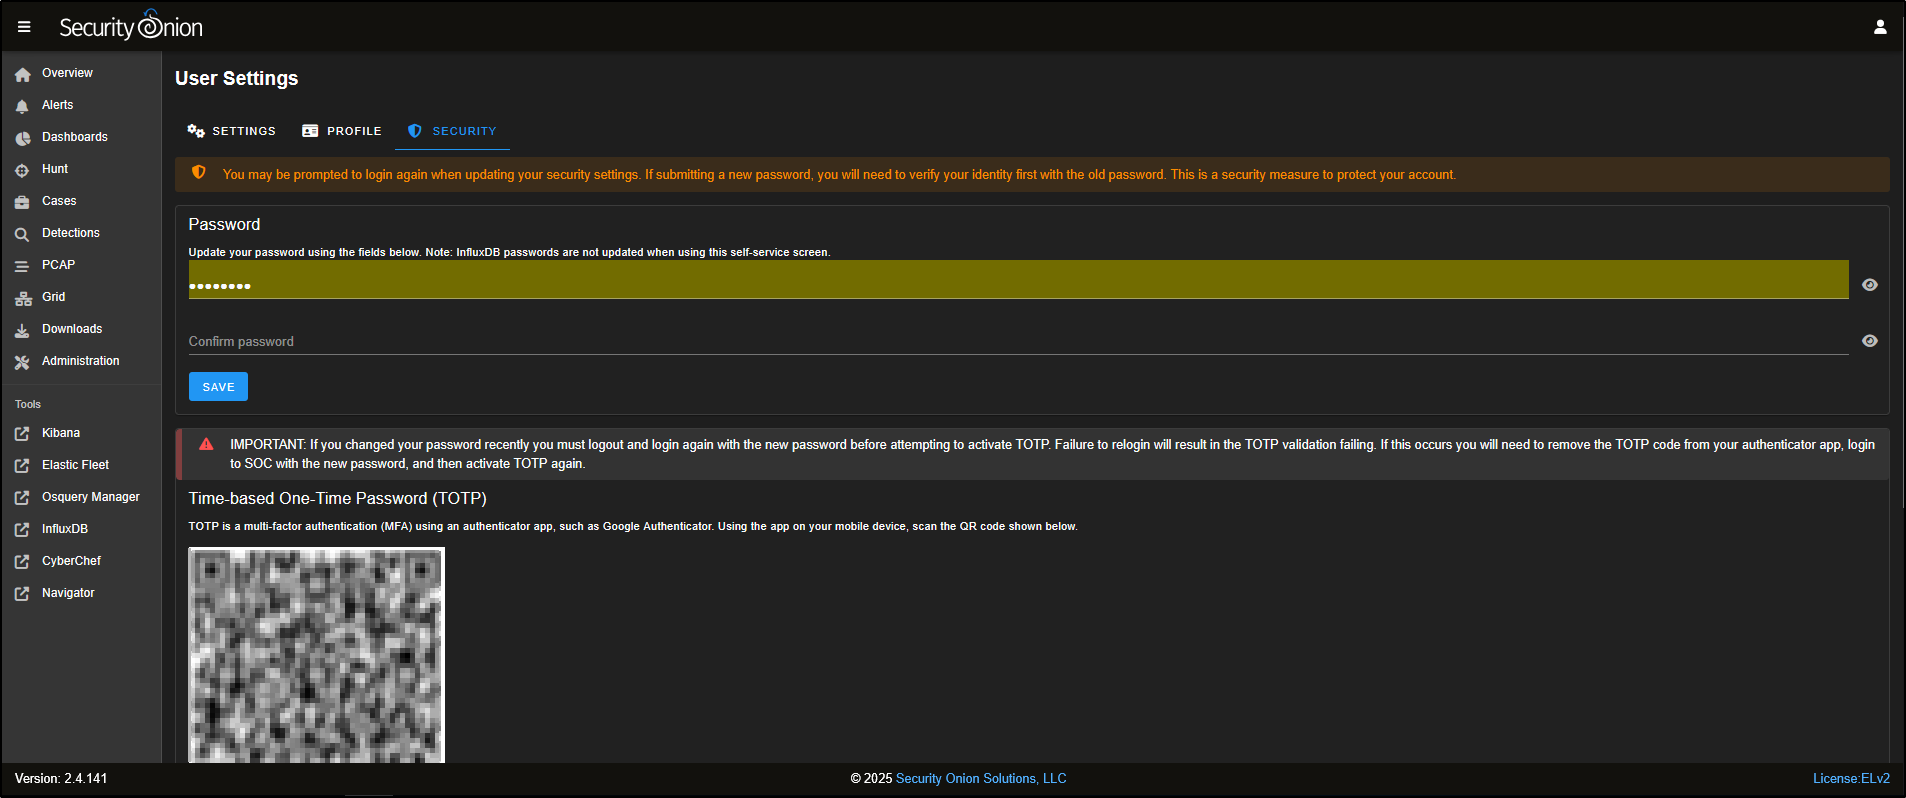Image resolution: width=1906 pixels, height=798 pixels.
Task: Open Security Onion Solutions, LLC link
Action: (x=980, y=778)
